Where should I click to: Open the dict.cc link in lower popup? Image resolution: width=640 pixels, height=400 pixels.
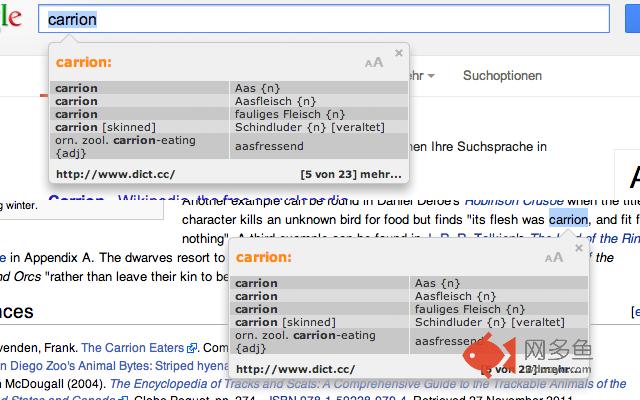click(x=296, y=369)
